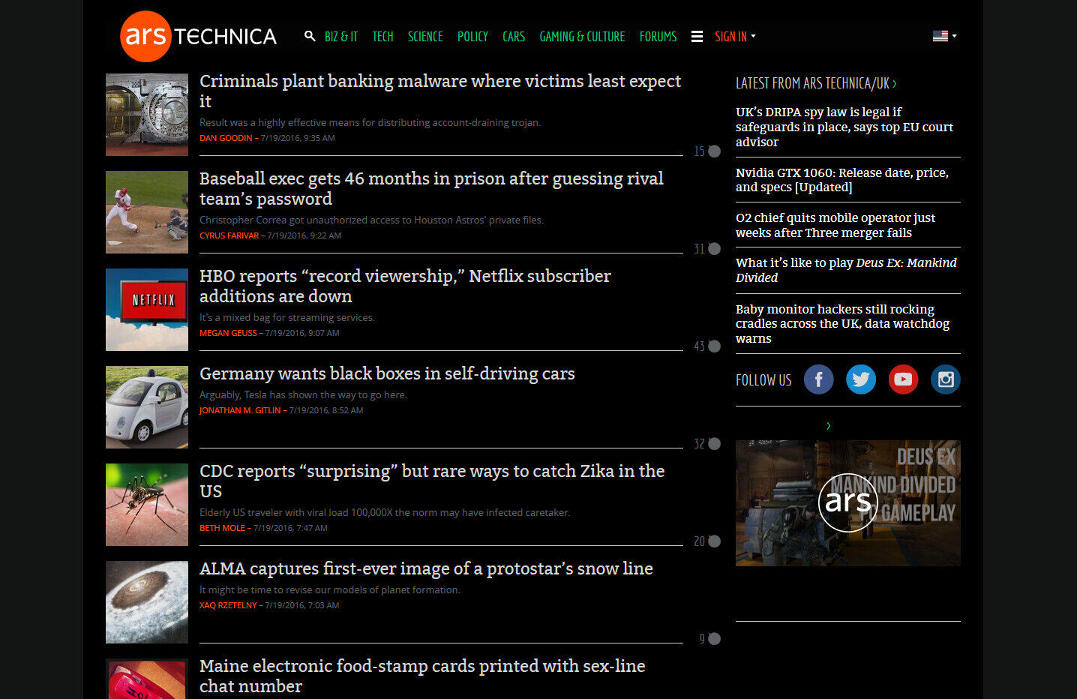Click the Netflix article thumbnail image
The image size is (1077, 699).
[146, 310]
